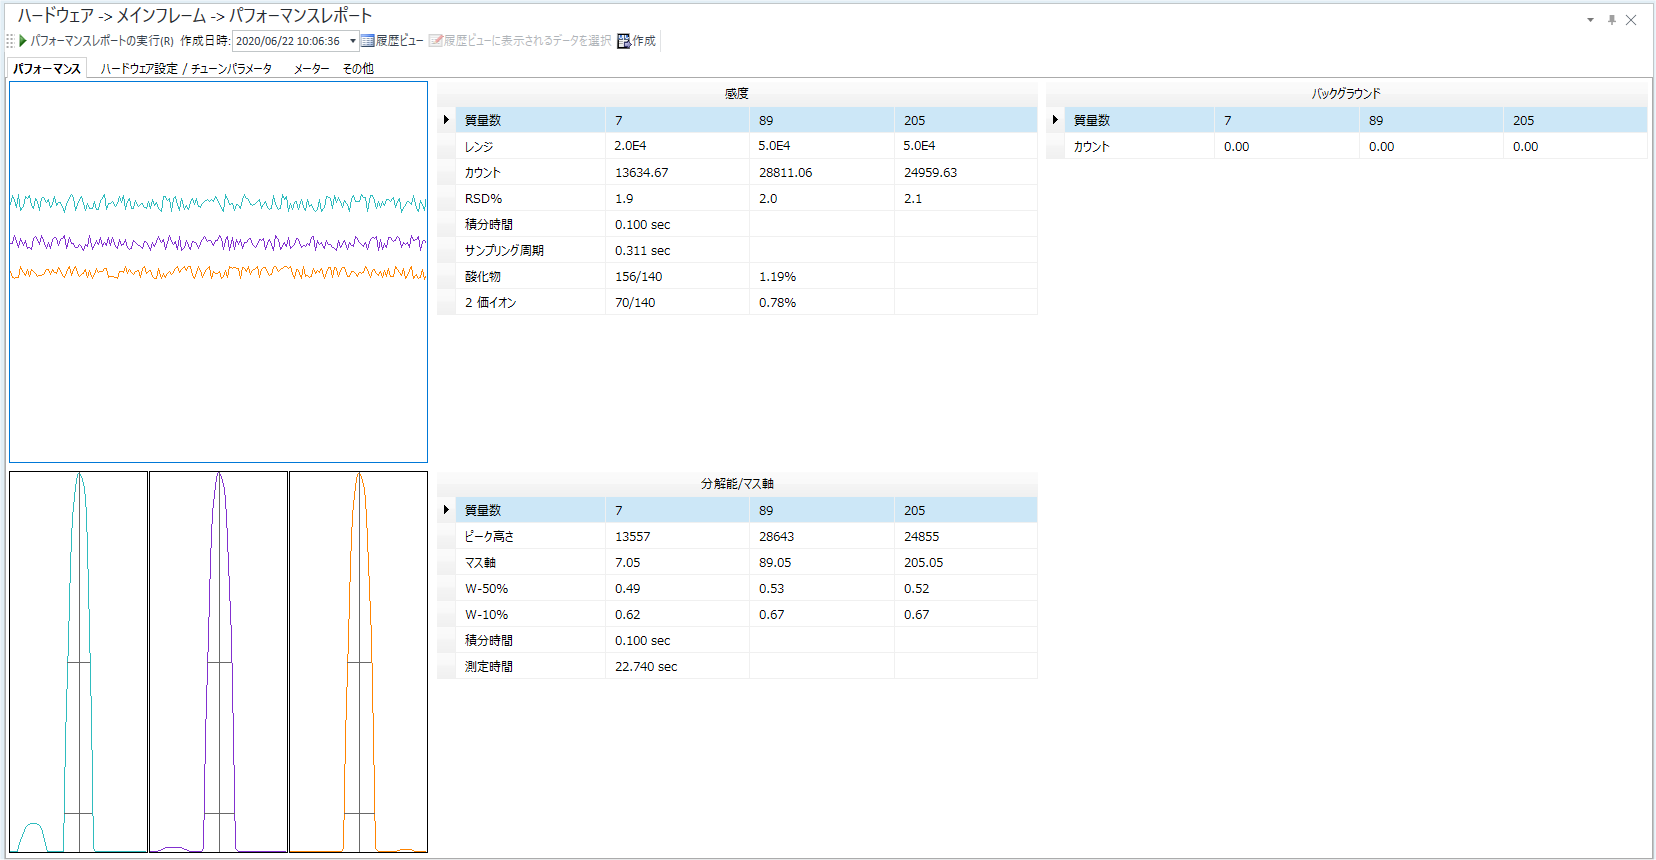Screen dimensions: 1656x860
Task: Run the performance report (パフォーマンスレポートの実行)
Action: tap(96, 41)
